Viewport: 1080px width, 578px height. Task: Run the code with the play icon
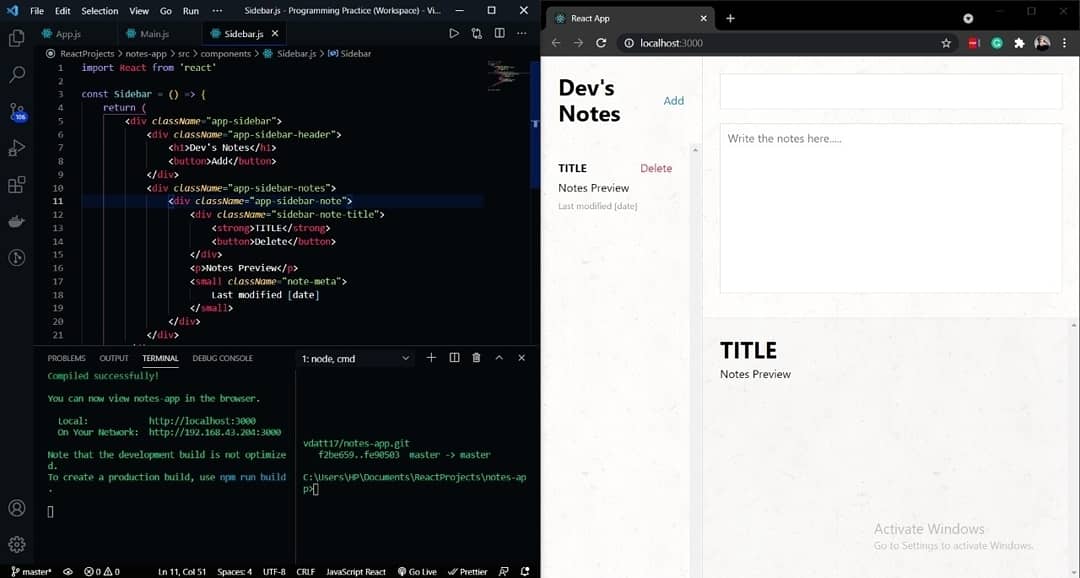tap(454, 33)
